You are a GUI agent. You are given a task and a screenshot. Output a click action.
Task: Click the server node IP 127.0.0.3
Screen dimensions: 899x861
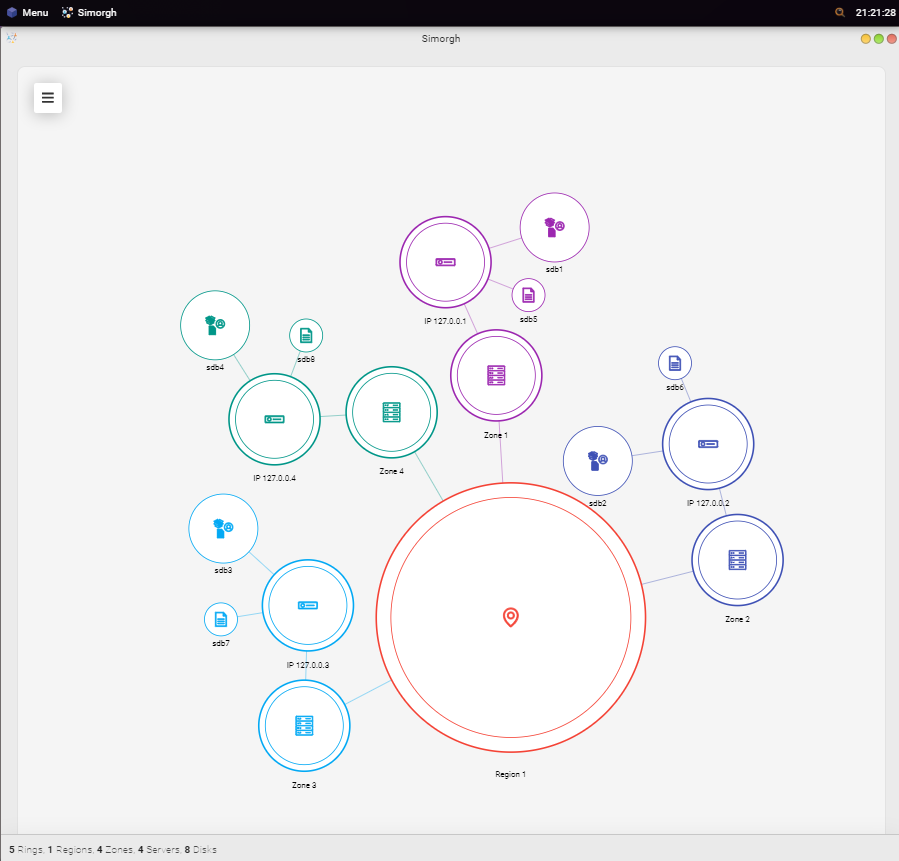pos(307,605)
